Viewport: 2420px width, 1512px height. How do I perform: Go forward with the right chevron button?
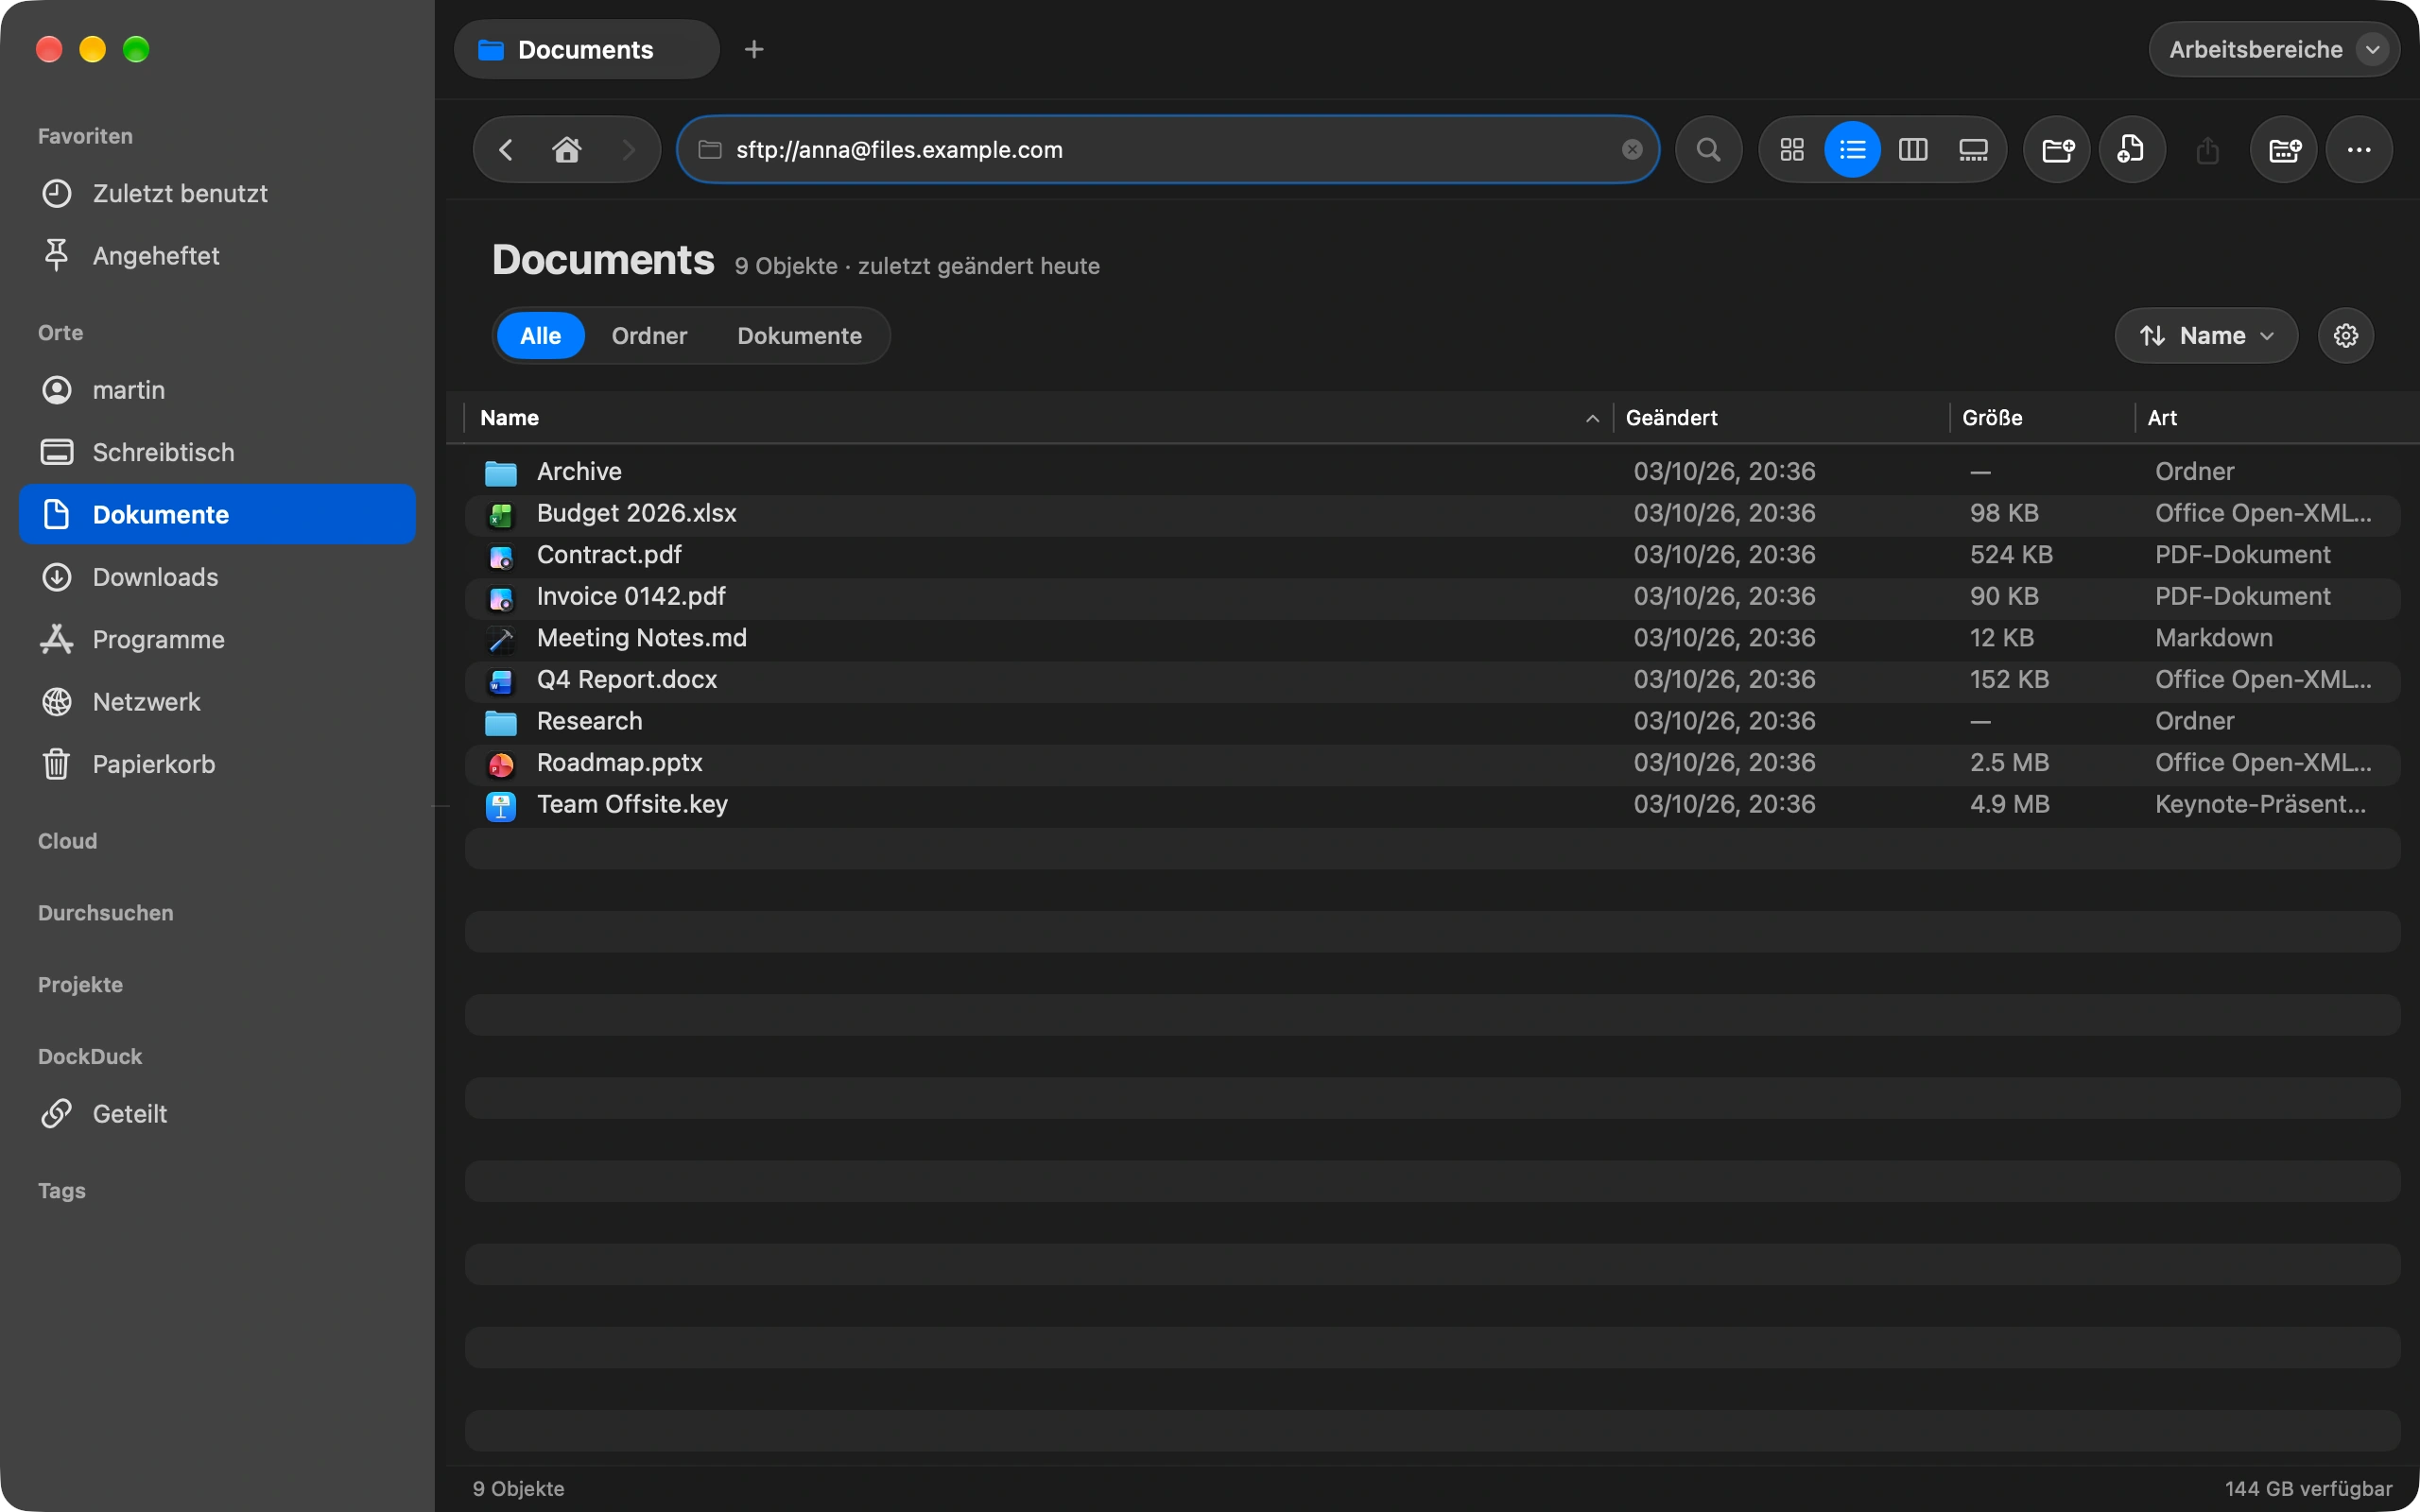[x=628, y=150]
